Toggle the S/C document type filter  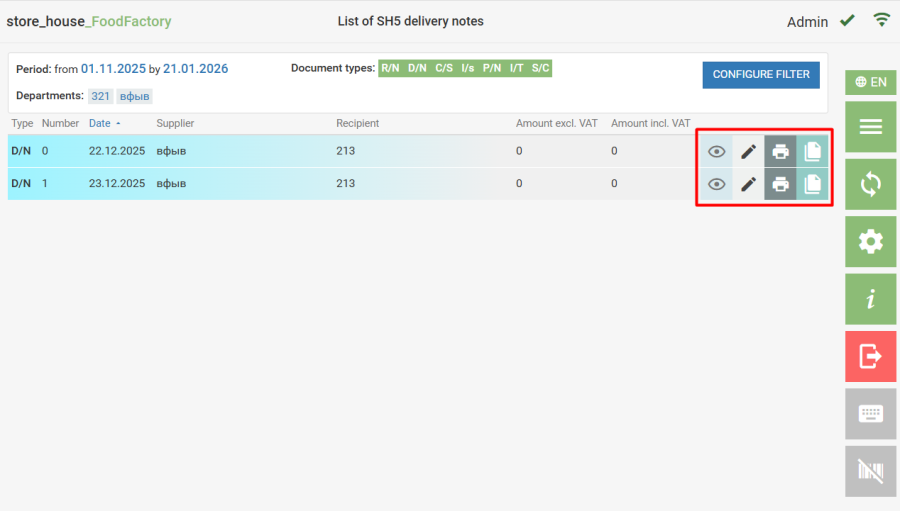(540, 69)
